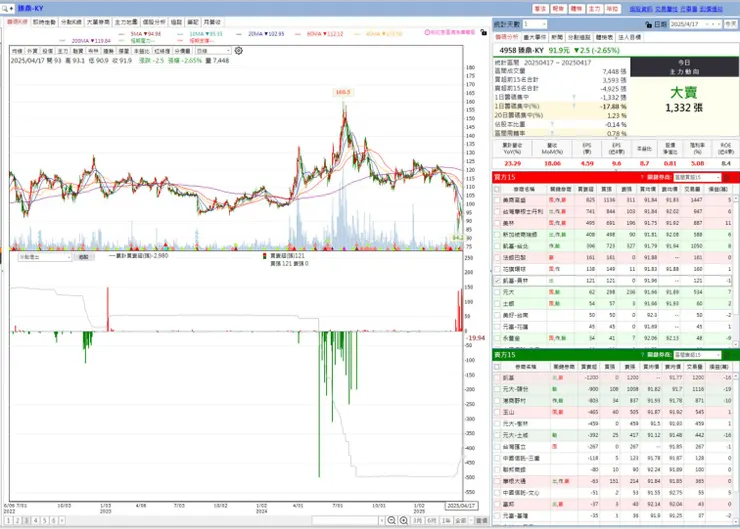Check the 玉山 seller row checkbox
The width and height of the screenshot is (740, 529).
(x=497, y=412)
